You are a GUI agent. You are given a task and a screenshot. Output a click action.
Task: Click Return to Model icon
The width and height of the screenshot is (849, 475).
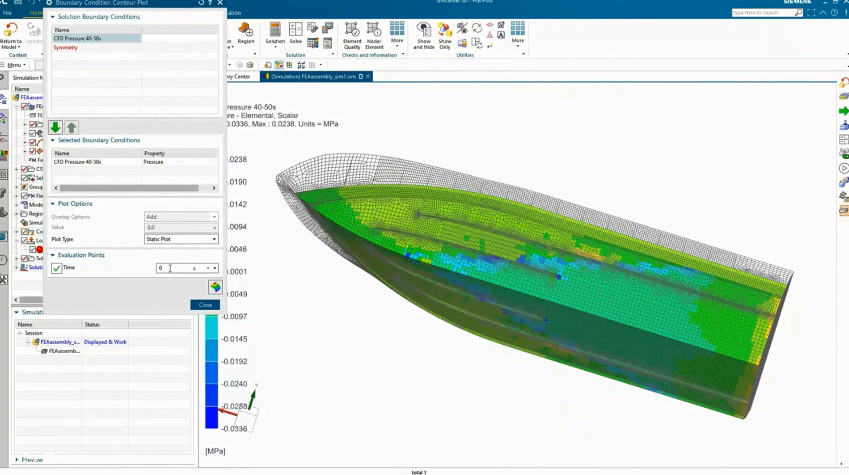(x=11, y=36)
